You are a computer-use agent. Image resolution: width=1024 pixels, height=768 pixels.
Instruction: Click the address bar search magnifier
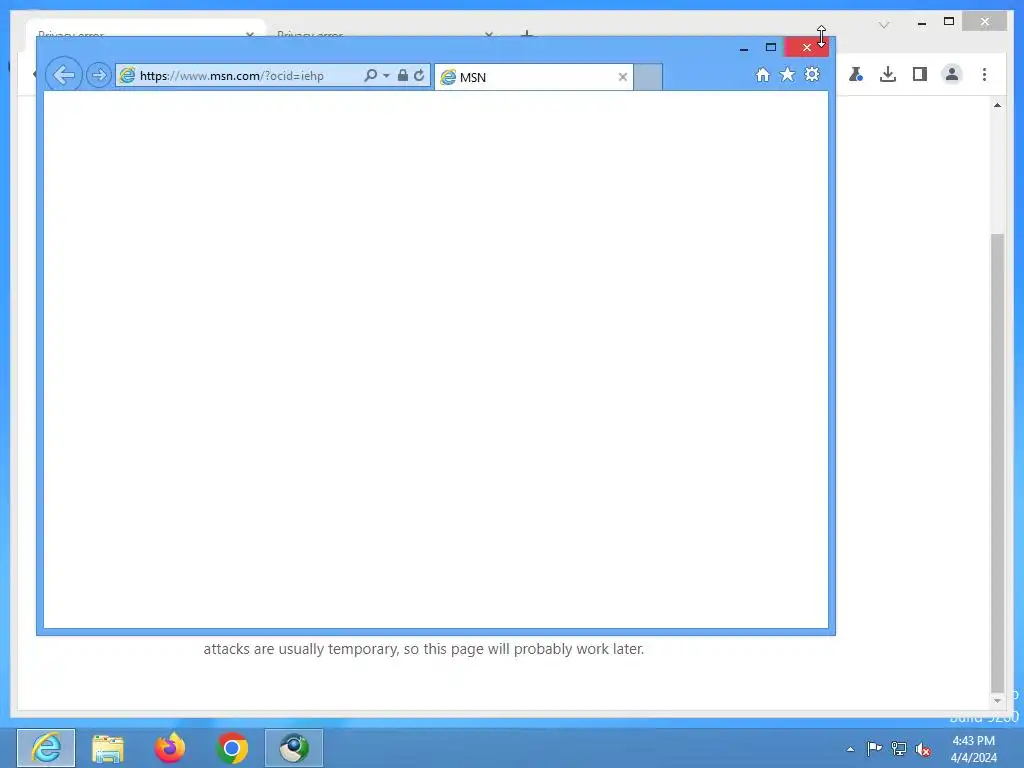pos(370,75)
